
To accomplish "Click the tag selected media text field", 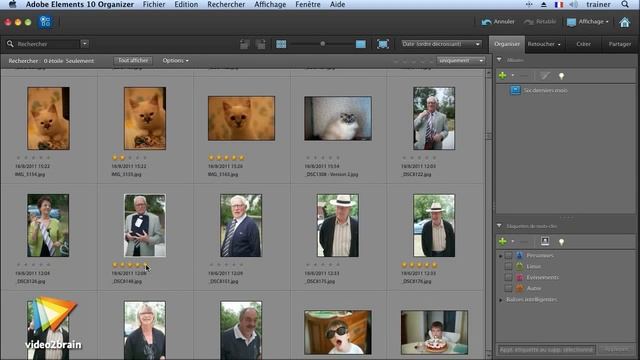I will pyautogui.click(x=546, y=350).
